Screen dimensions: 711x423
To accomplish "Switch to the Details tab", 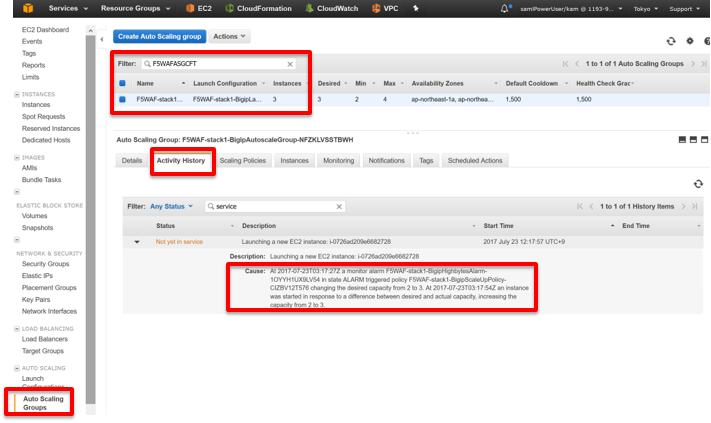I will [x=131, y=160].
